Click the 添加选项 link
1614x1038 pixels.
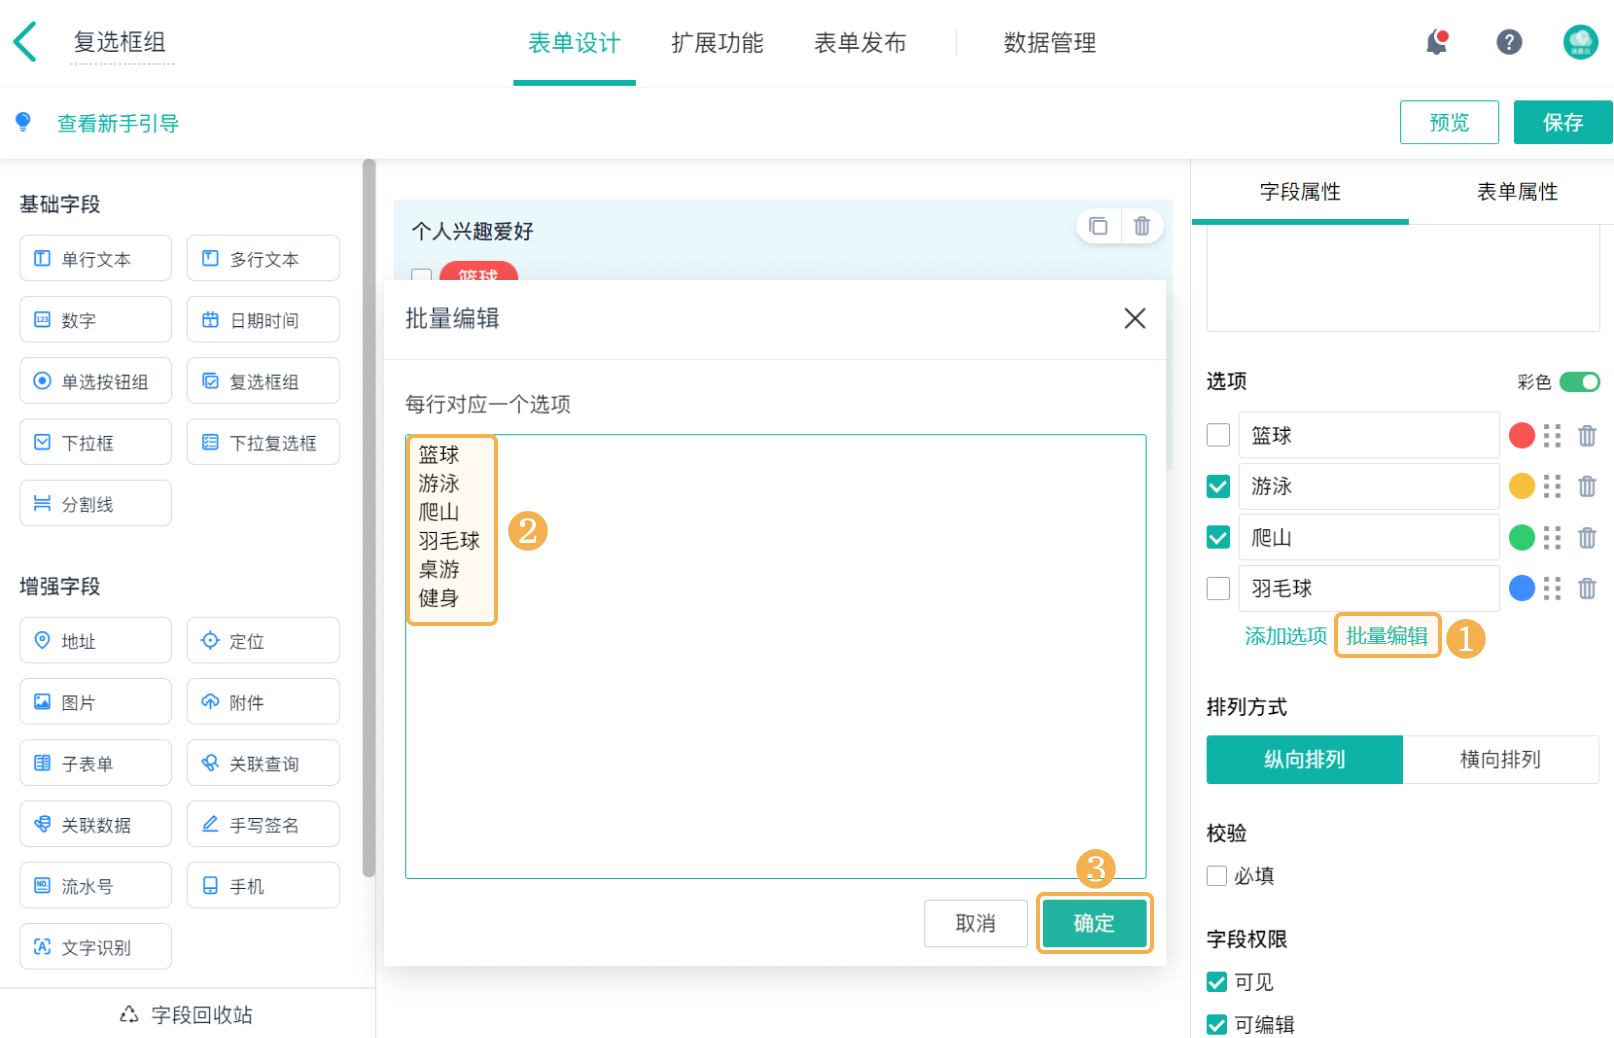click(1286, 636)
